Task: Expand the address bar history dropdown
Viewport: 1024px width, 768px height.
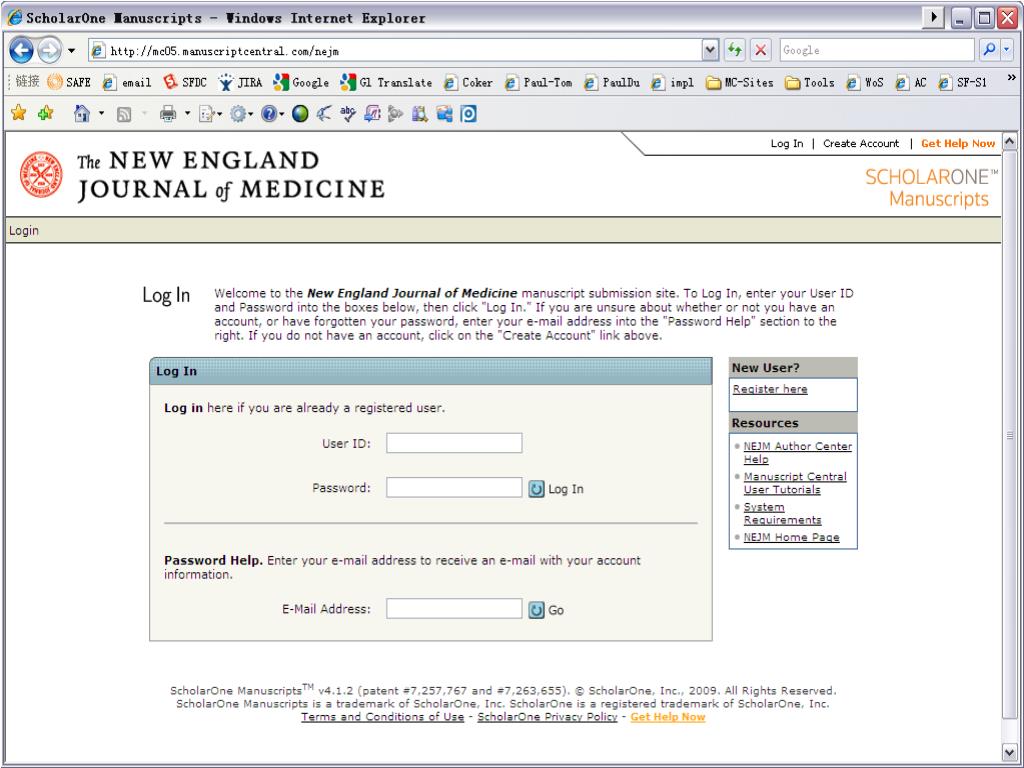Action: tap(711, 50)
